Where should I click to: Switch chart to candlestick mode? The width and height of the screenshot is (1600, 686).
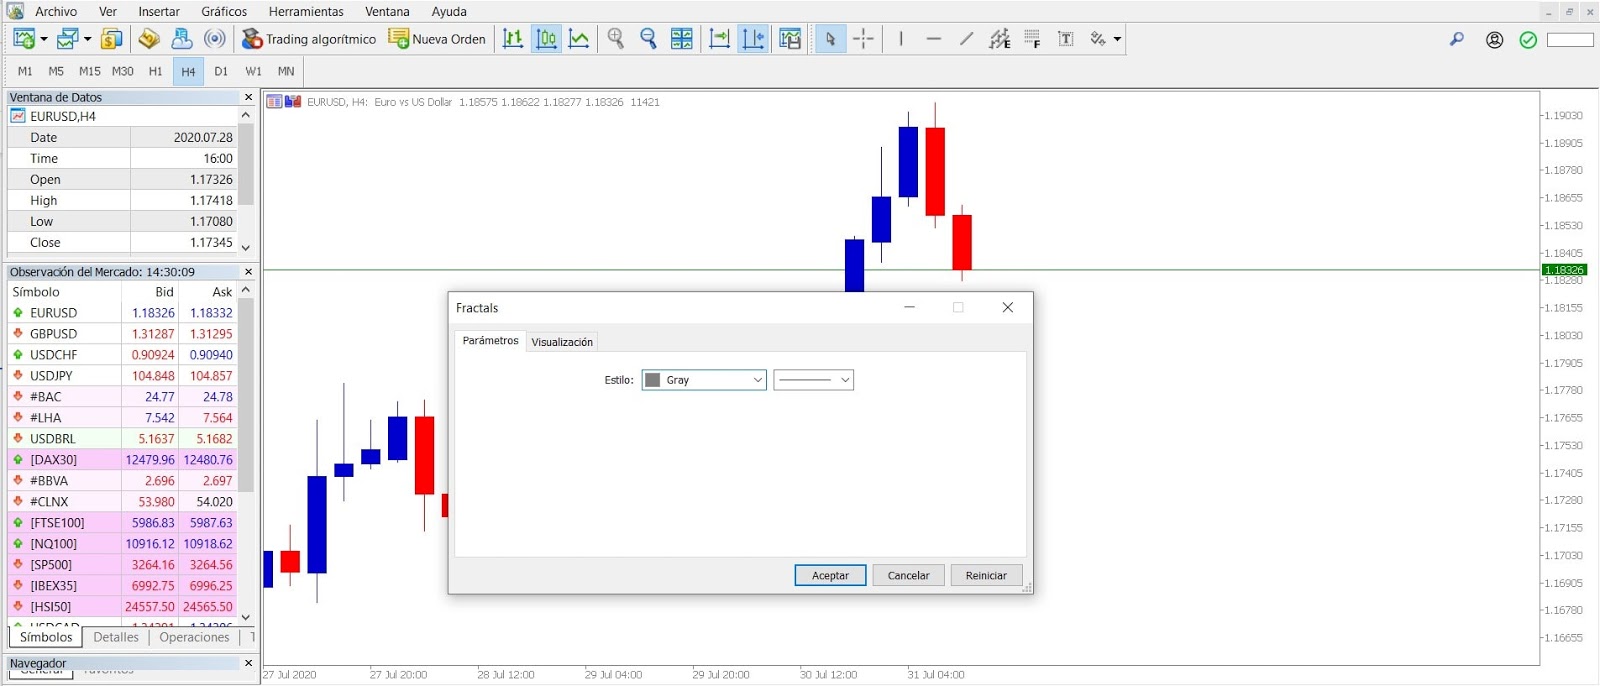coord(546,39)
